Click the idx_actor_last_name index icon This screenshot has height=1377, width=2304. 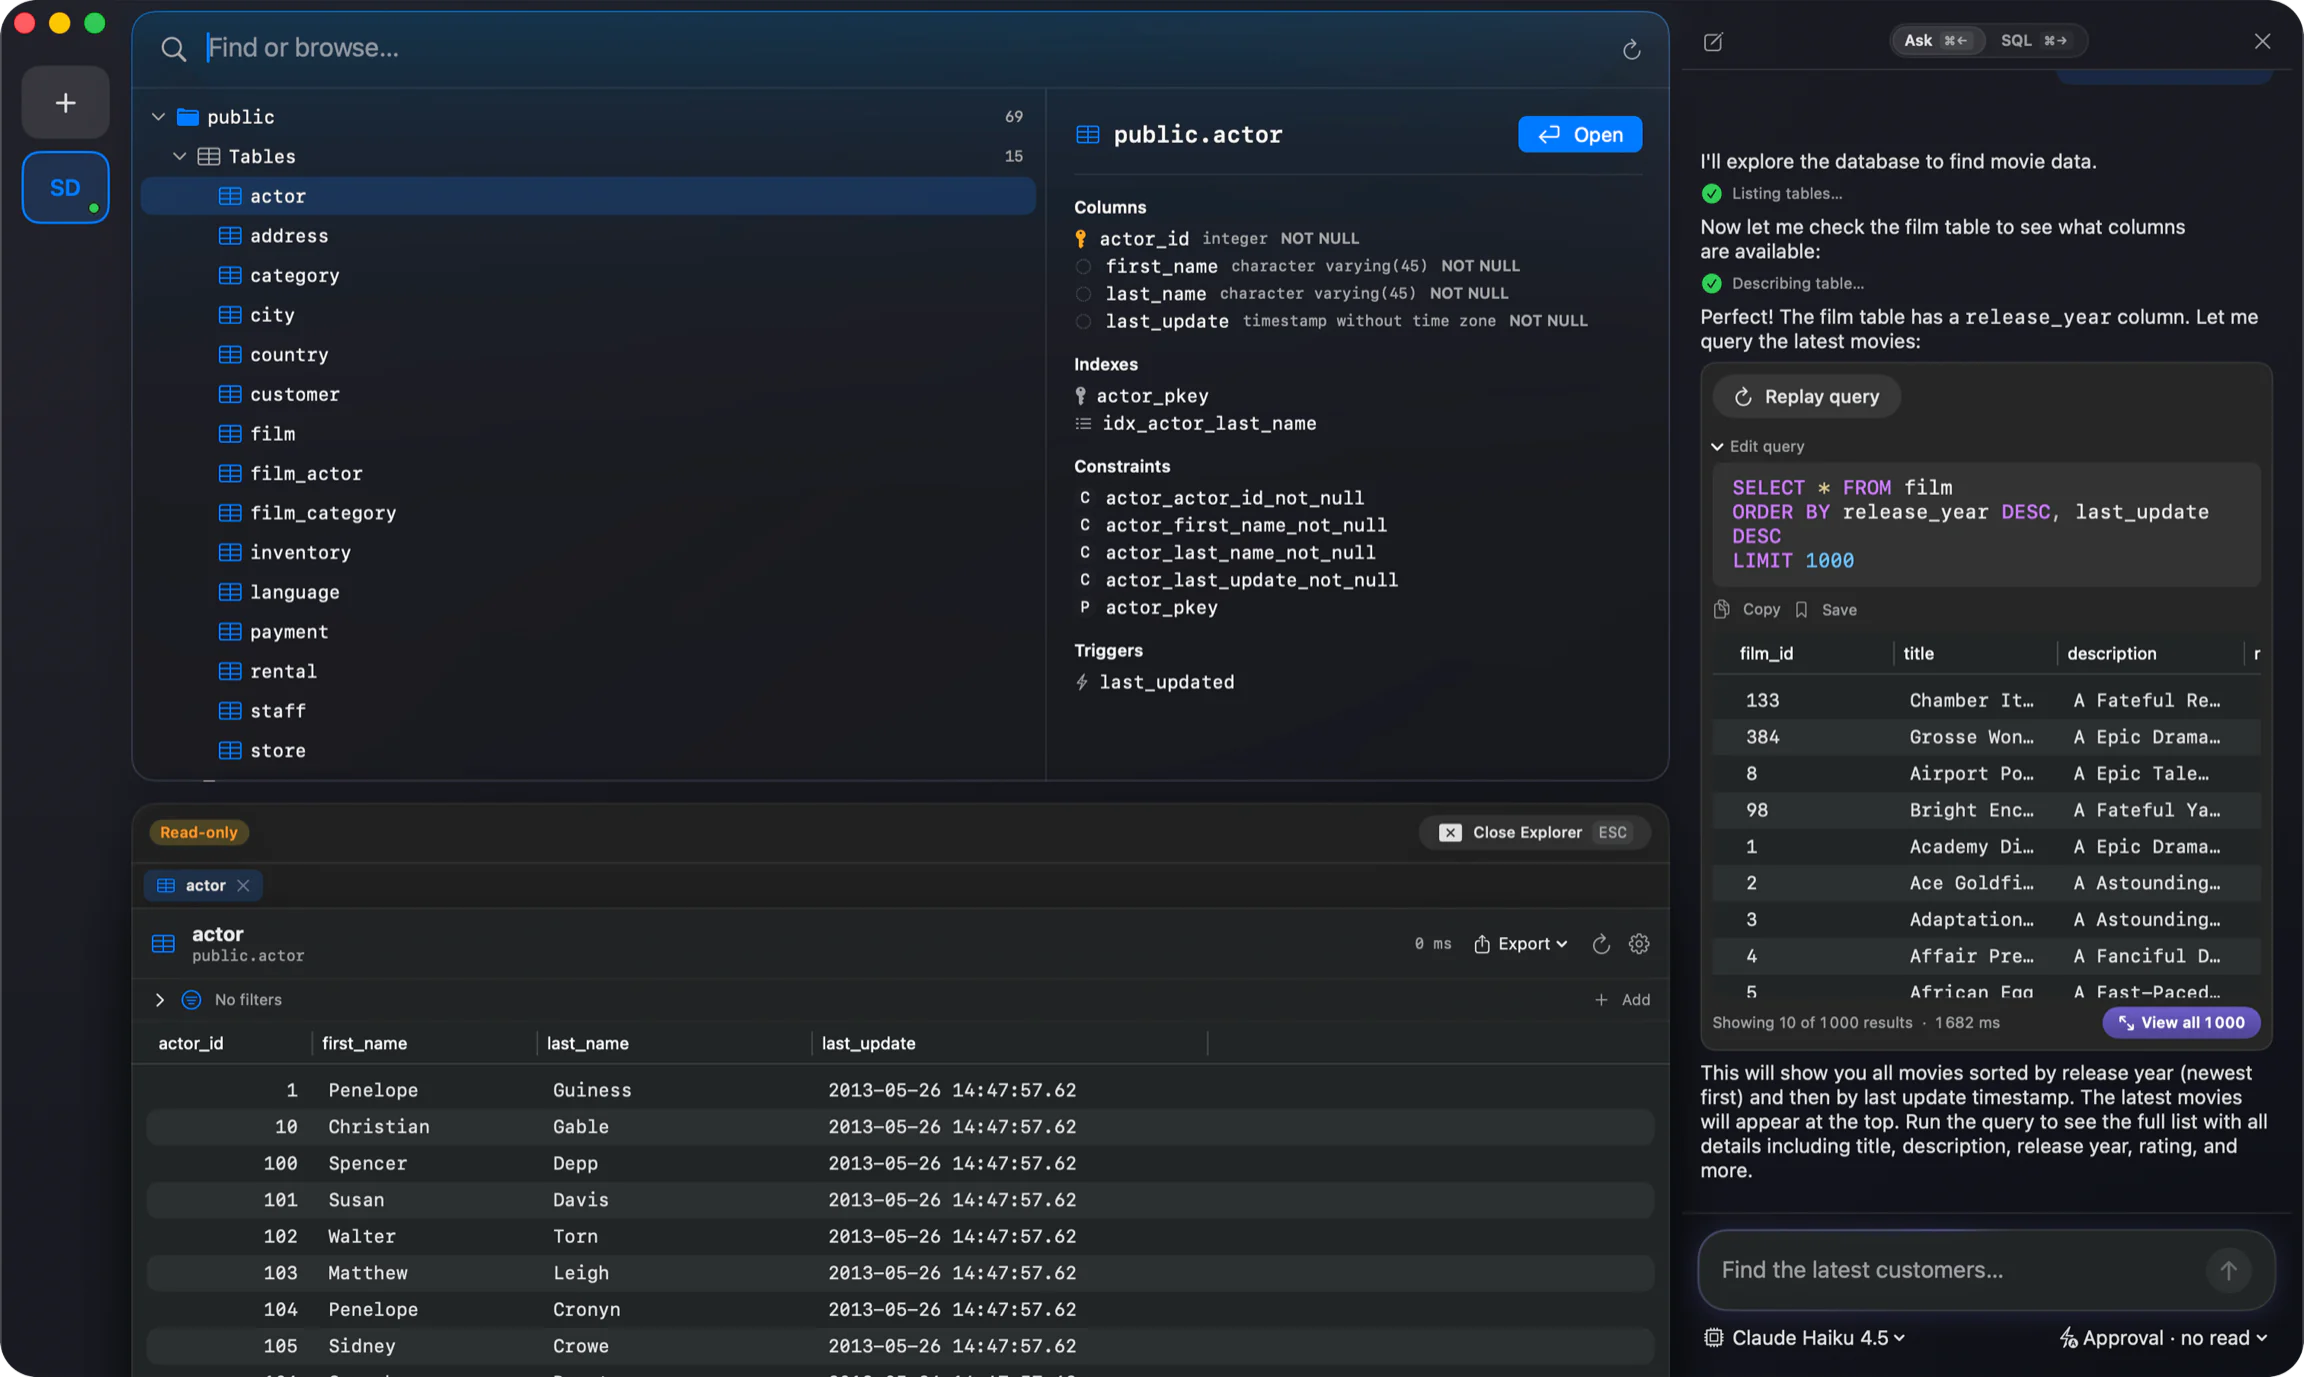pyautogui.click(x=1083, y=423)
